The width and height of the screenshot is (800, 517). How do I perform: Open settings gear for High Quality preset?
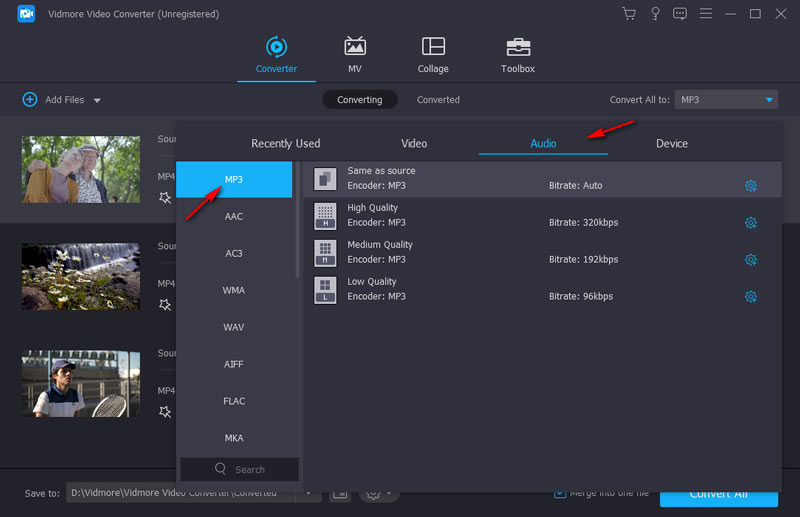click(x=751, y=223)
